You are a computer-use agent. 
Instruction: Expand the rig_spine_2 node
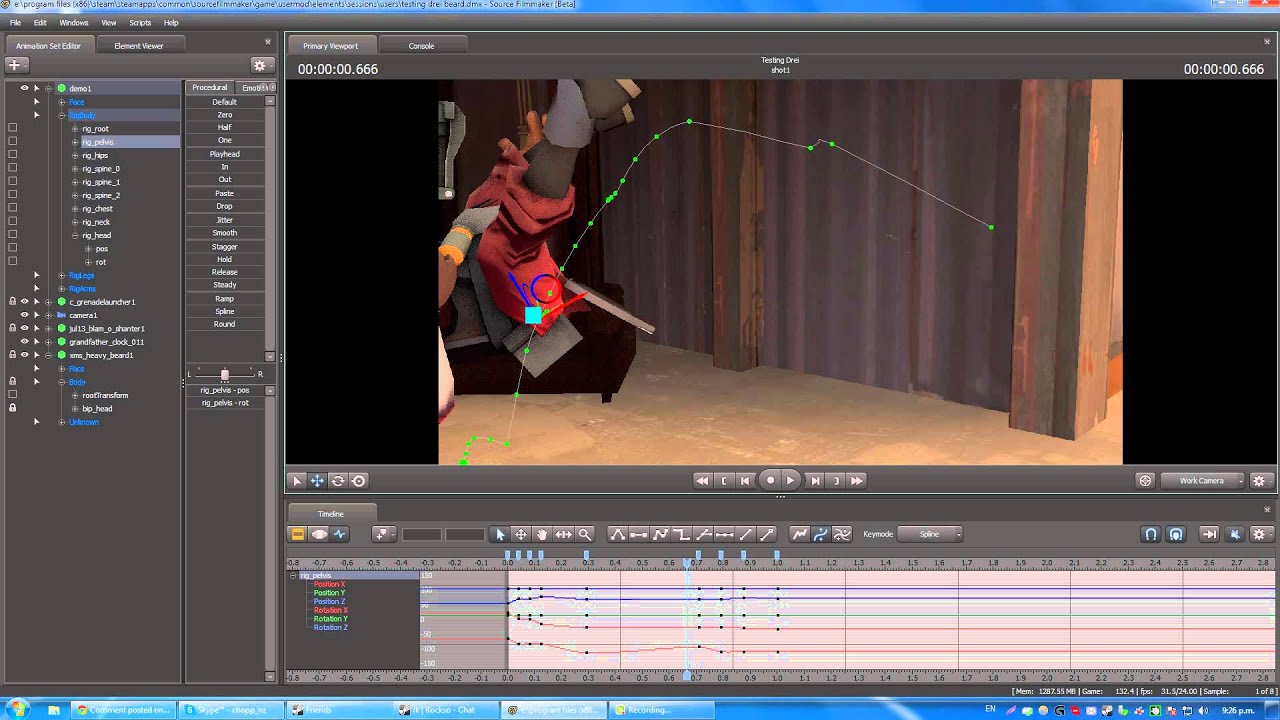point(75,195)
